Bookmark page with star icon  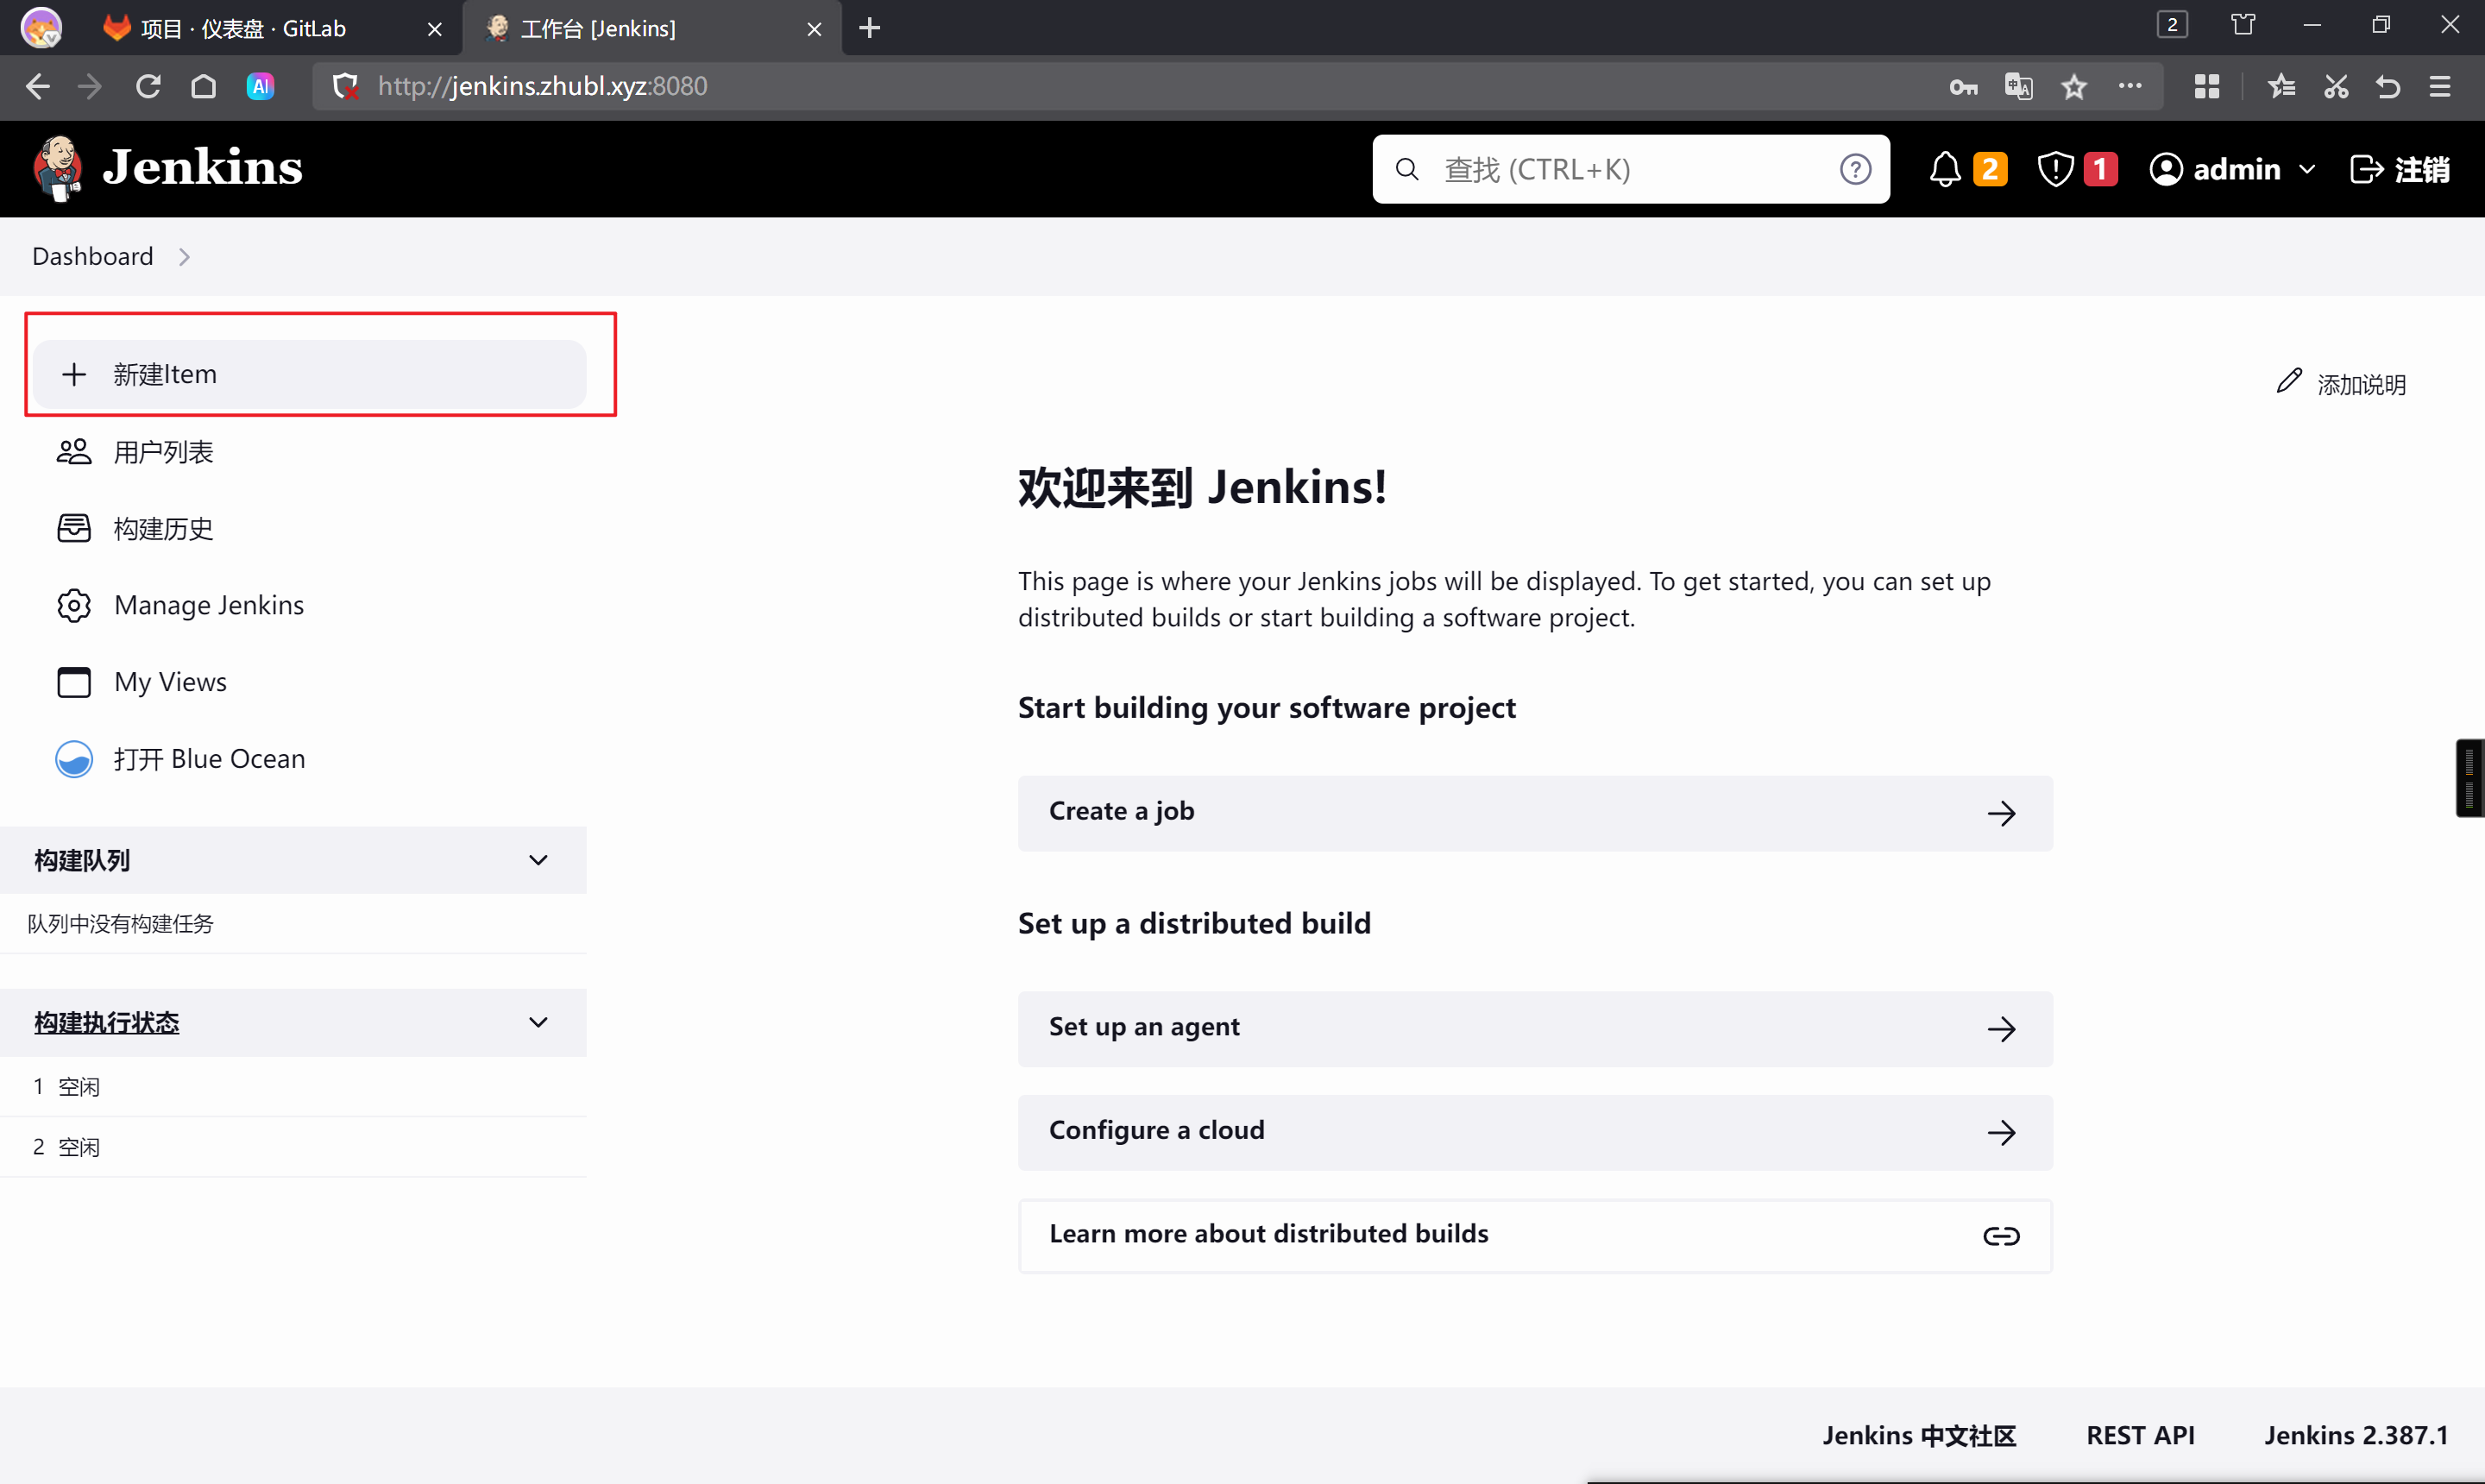click(2073, 86)
